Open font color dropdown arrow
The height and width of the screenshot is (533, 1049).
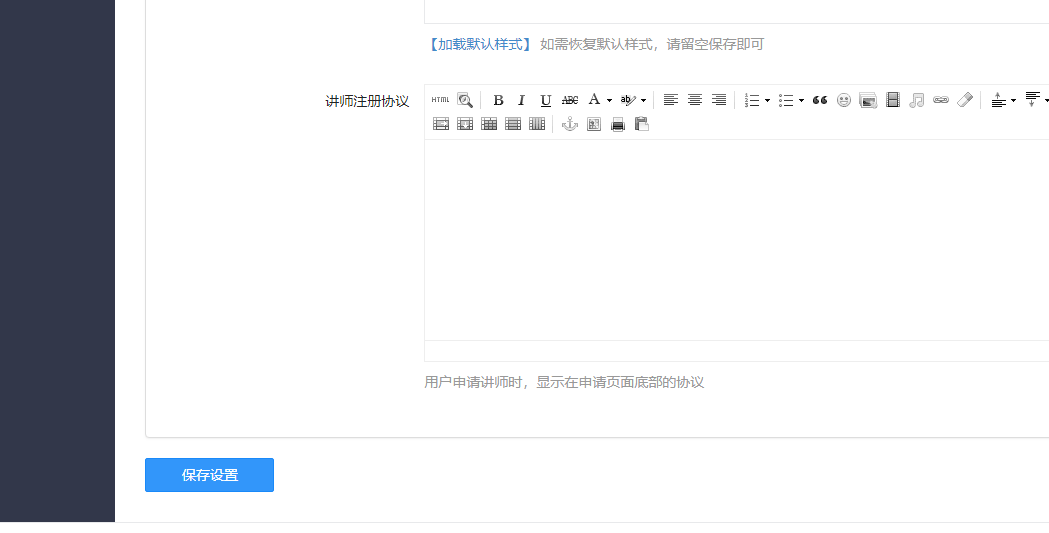[x=609, y=101]
